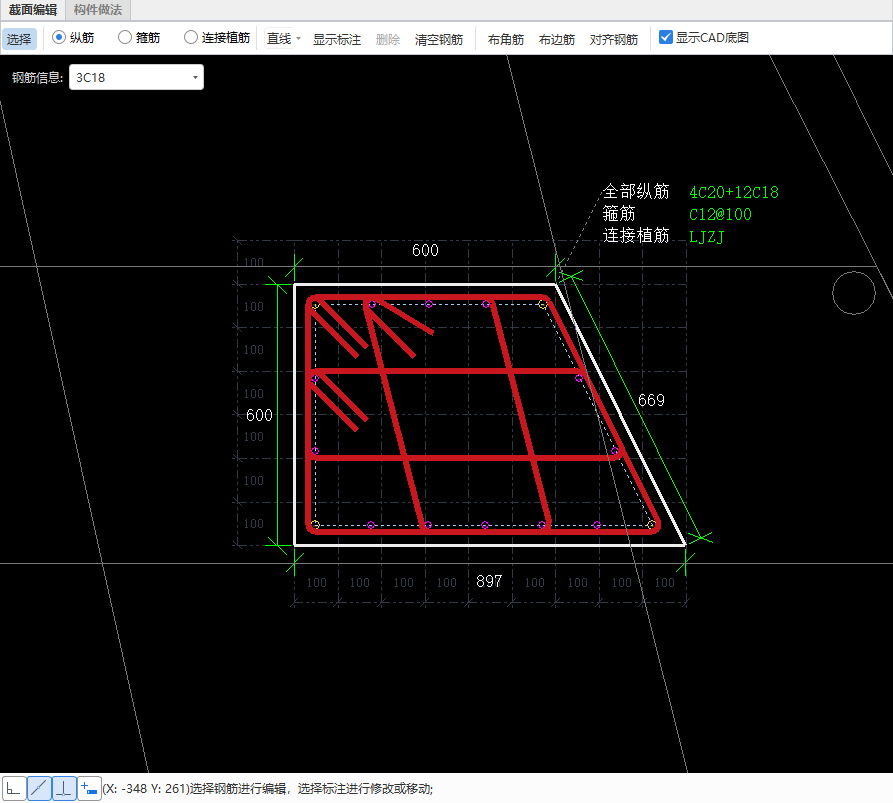Click the 布边筋 button
Image resolution: width=893 pixels, height=803 pixels.
click(x=556, y=39)
